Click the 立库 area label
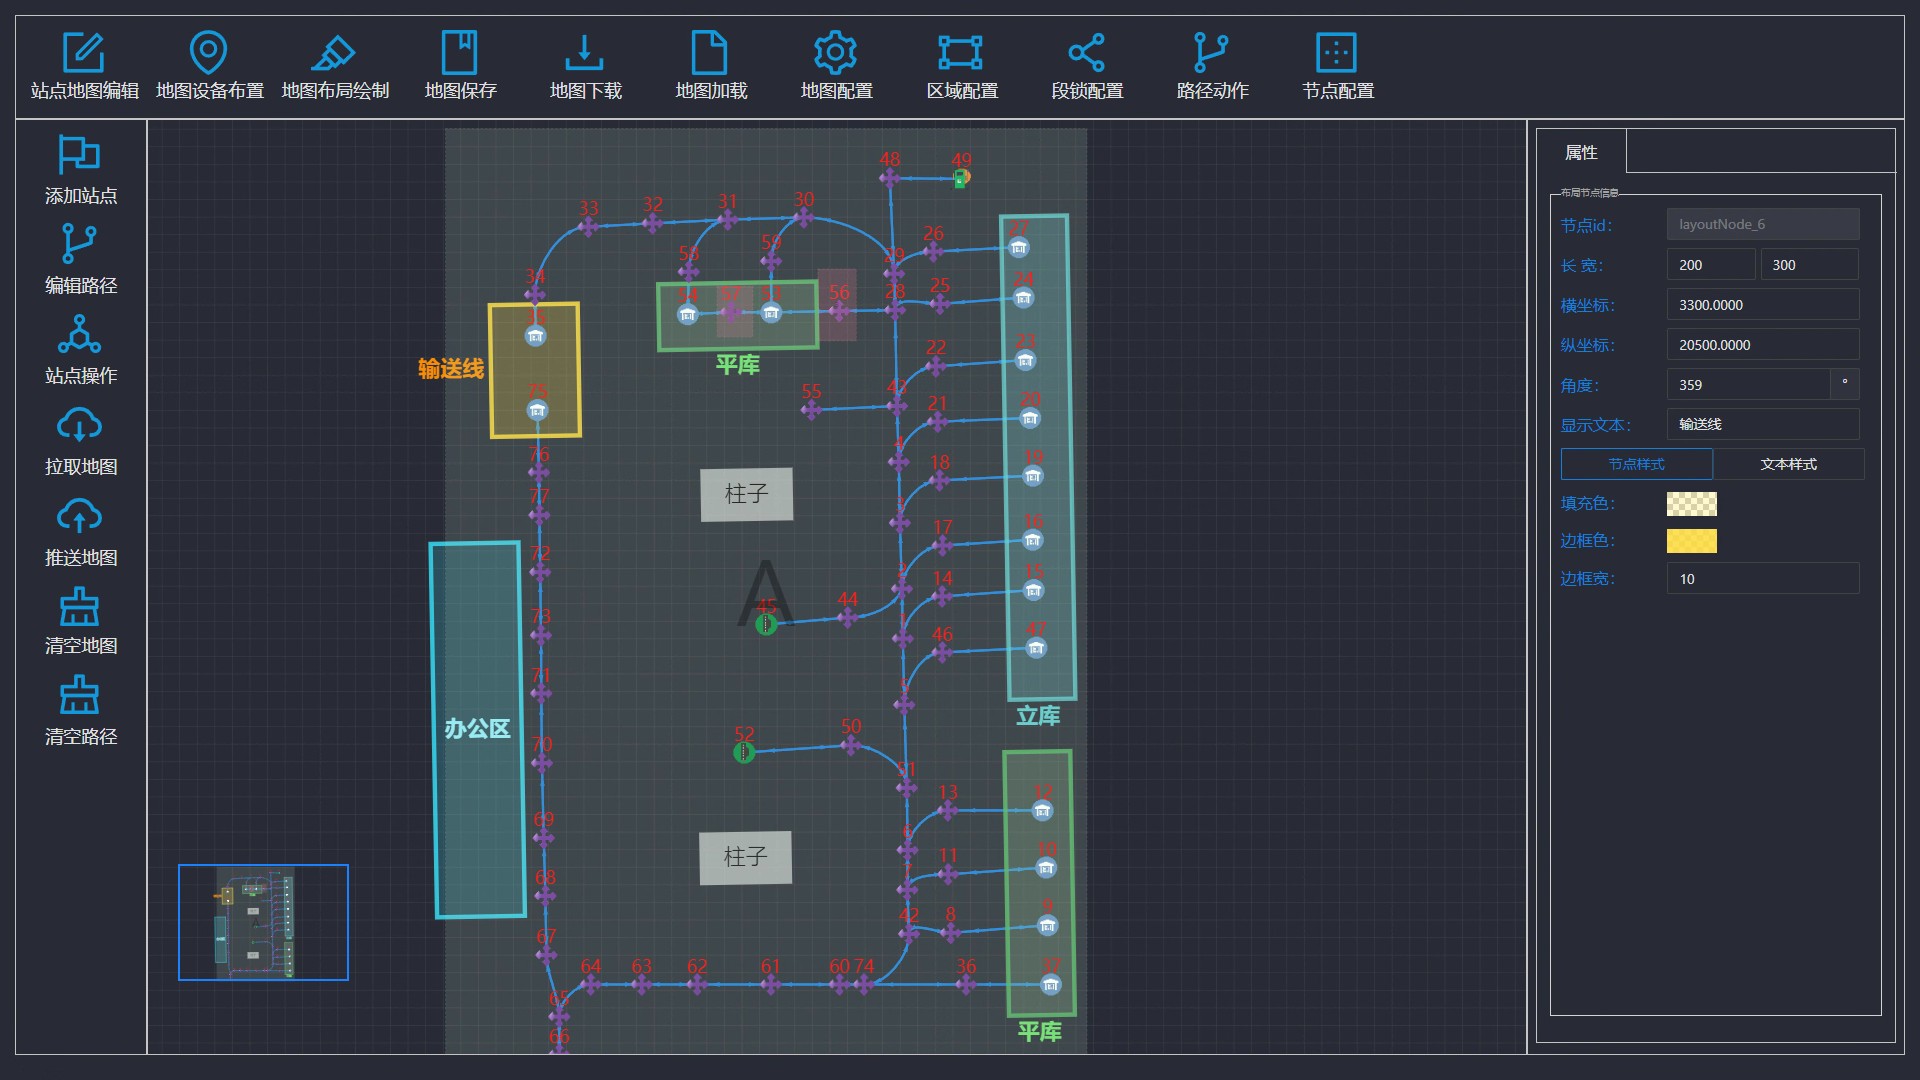The image size is (1920, 1080). pyautogui.click(x=1038, y=716)
